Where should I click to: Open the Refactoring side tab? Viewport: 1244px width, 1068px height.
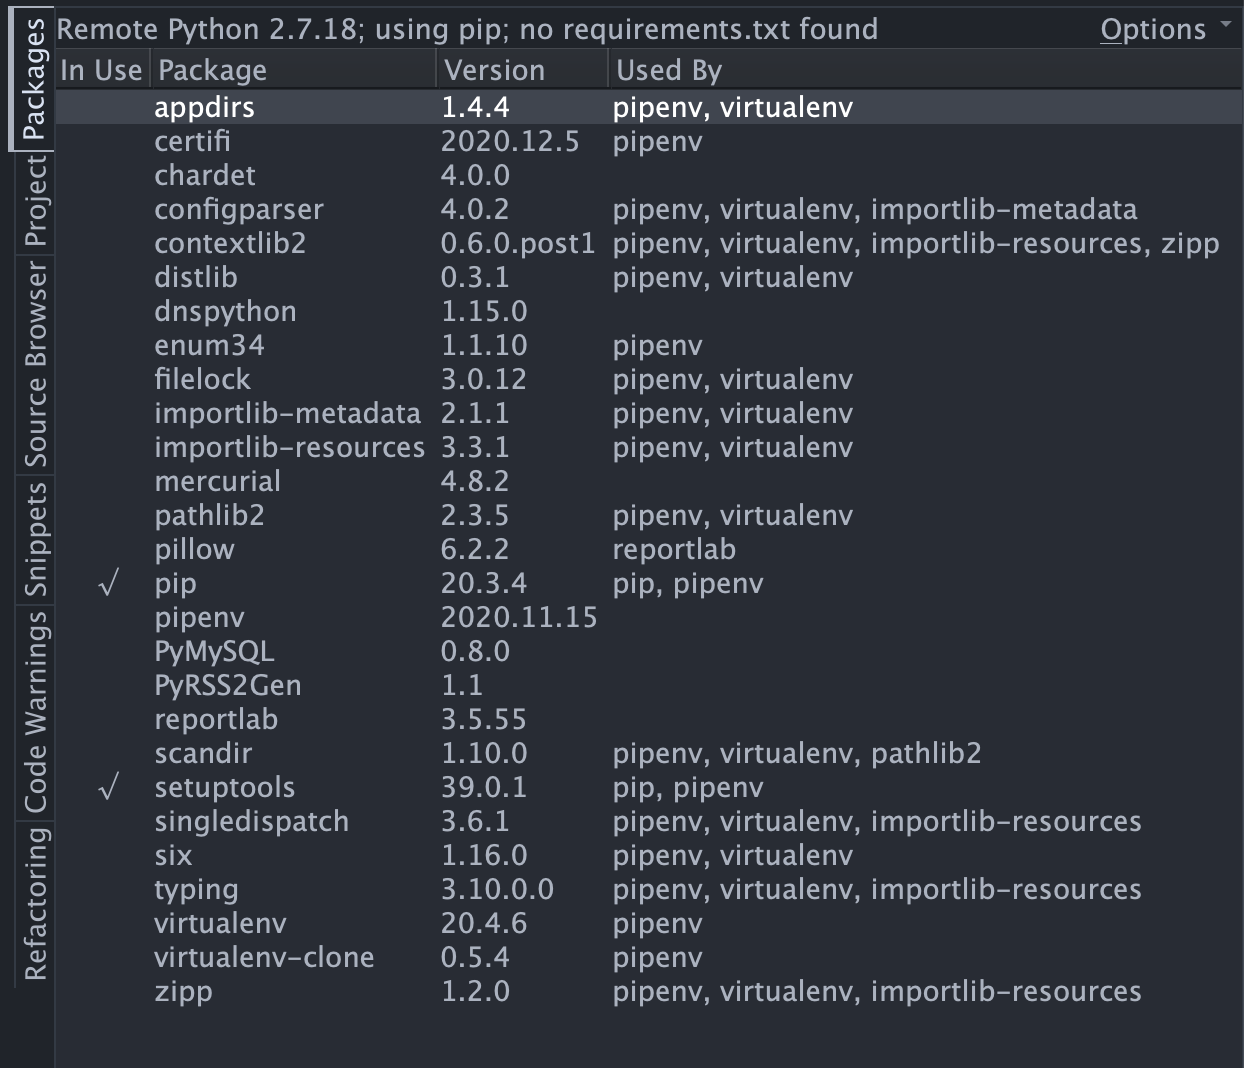[35, 904]
